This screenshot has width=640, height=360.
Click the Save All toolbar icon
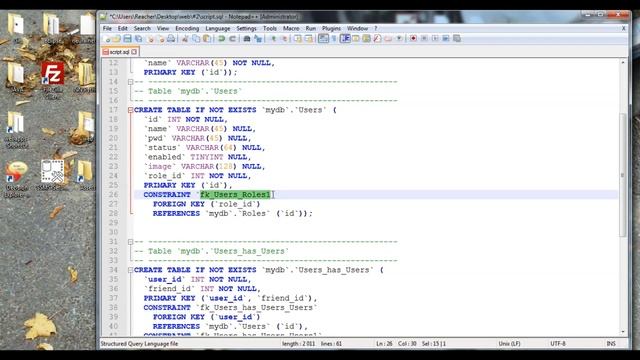[x=139, y=38]
